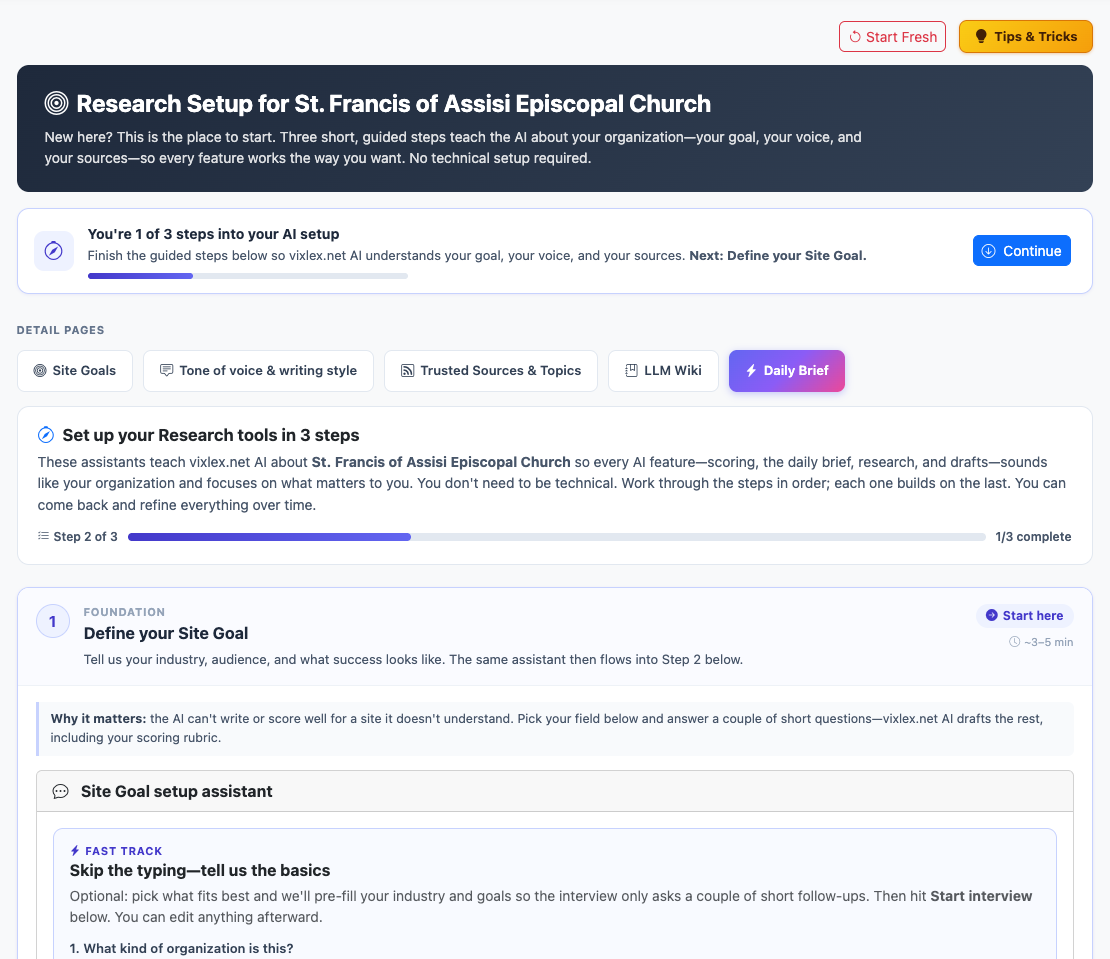The image size is (1110, 959).
Task: Click the down-arrow circle icon in Continue
Action: [x=988, y=251]
